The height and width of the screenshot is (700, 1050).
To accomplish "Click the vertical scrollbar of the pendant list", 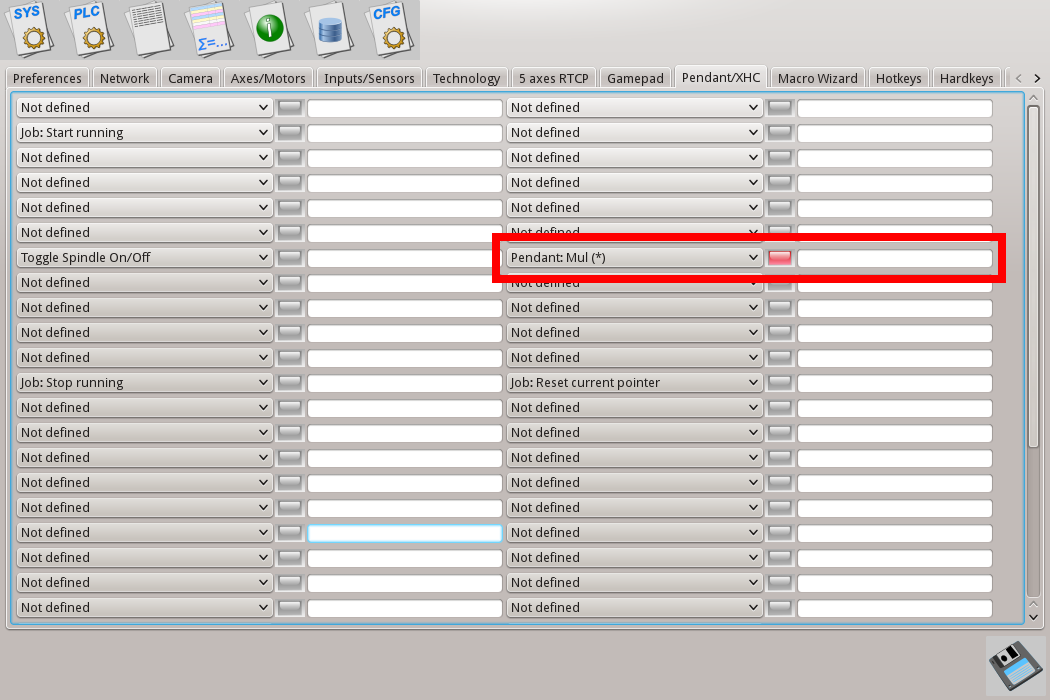I will tap(1034, 280).
